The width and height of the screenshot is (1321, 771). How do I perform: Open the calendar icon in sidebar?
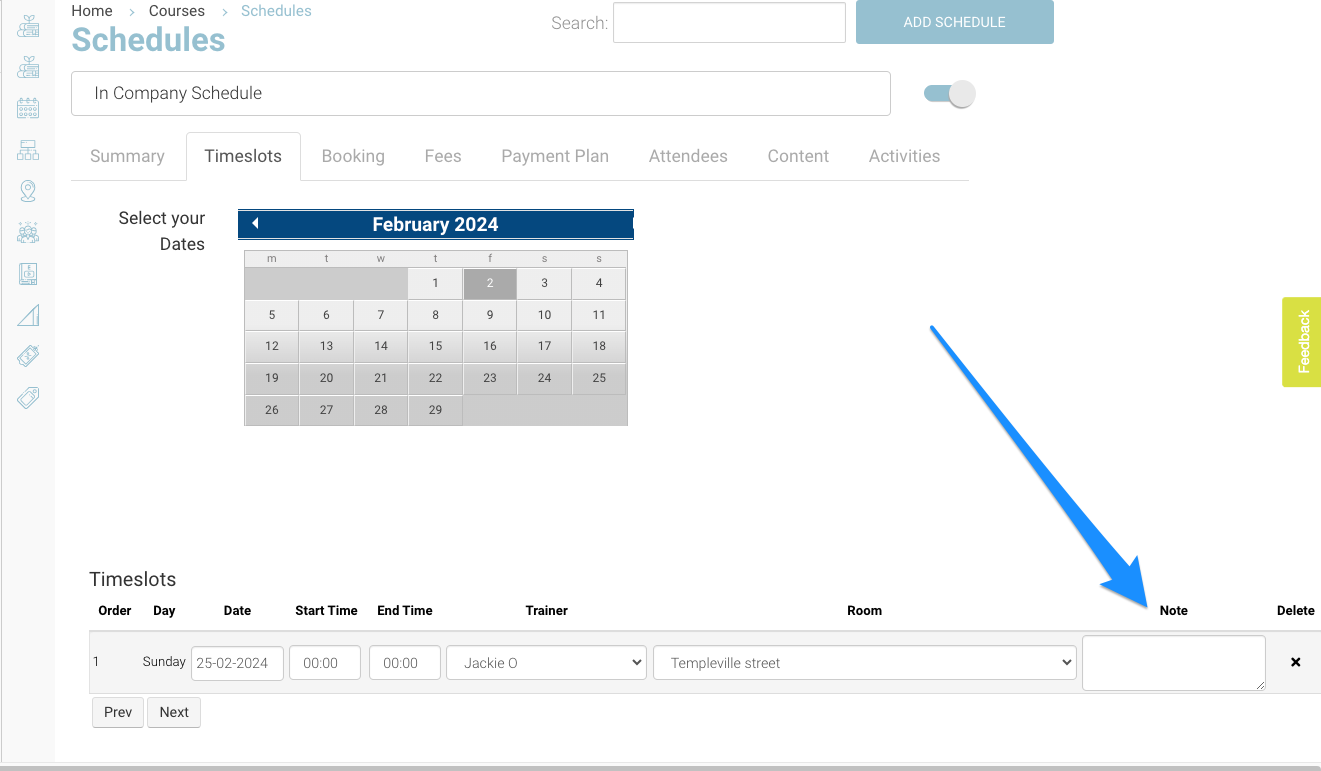(28, 109)
